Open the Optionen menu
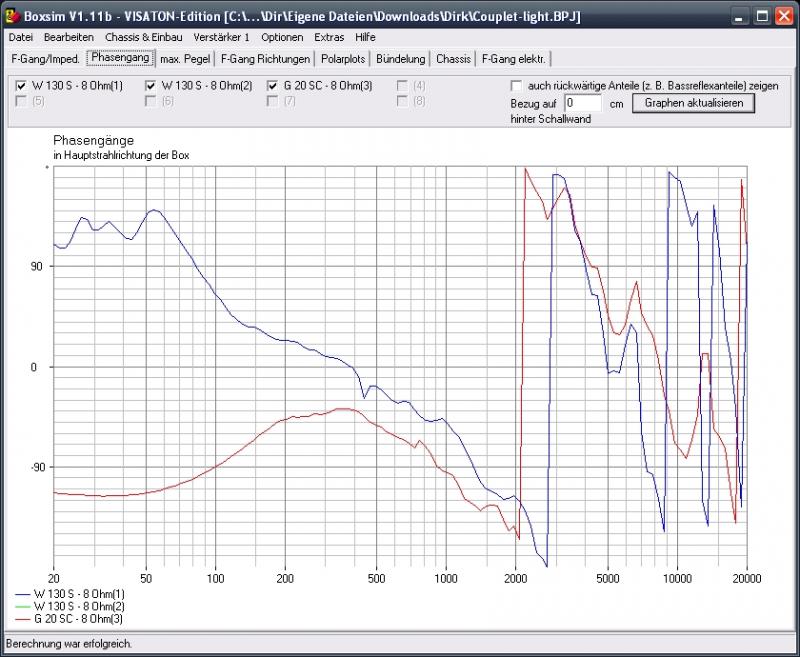This screenshot has width=800, height=657. tap(281, 37)
